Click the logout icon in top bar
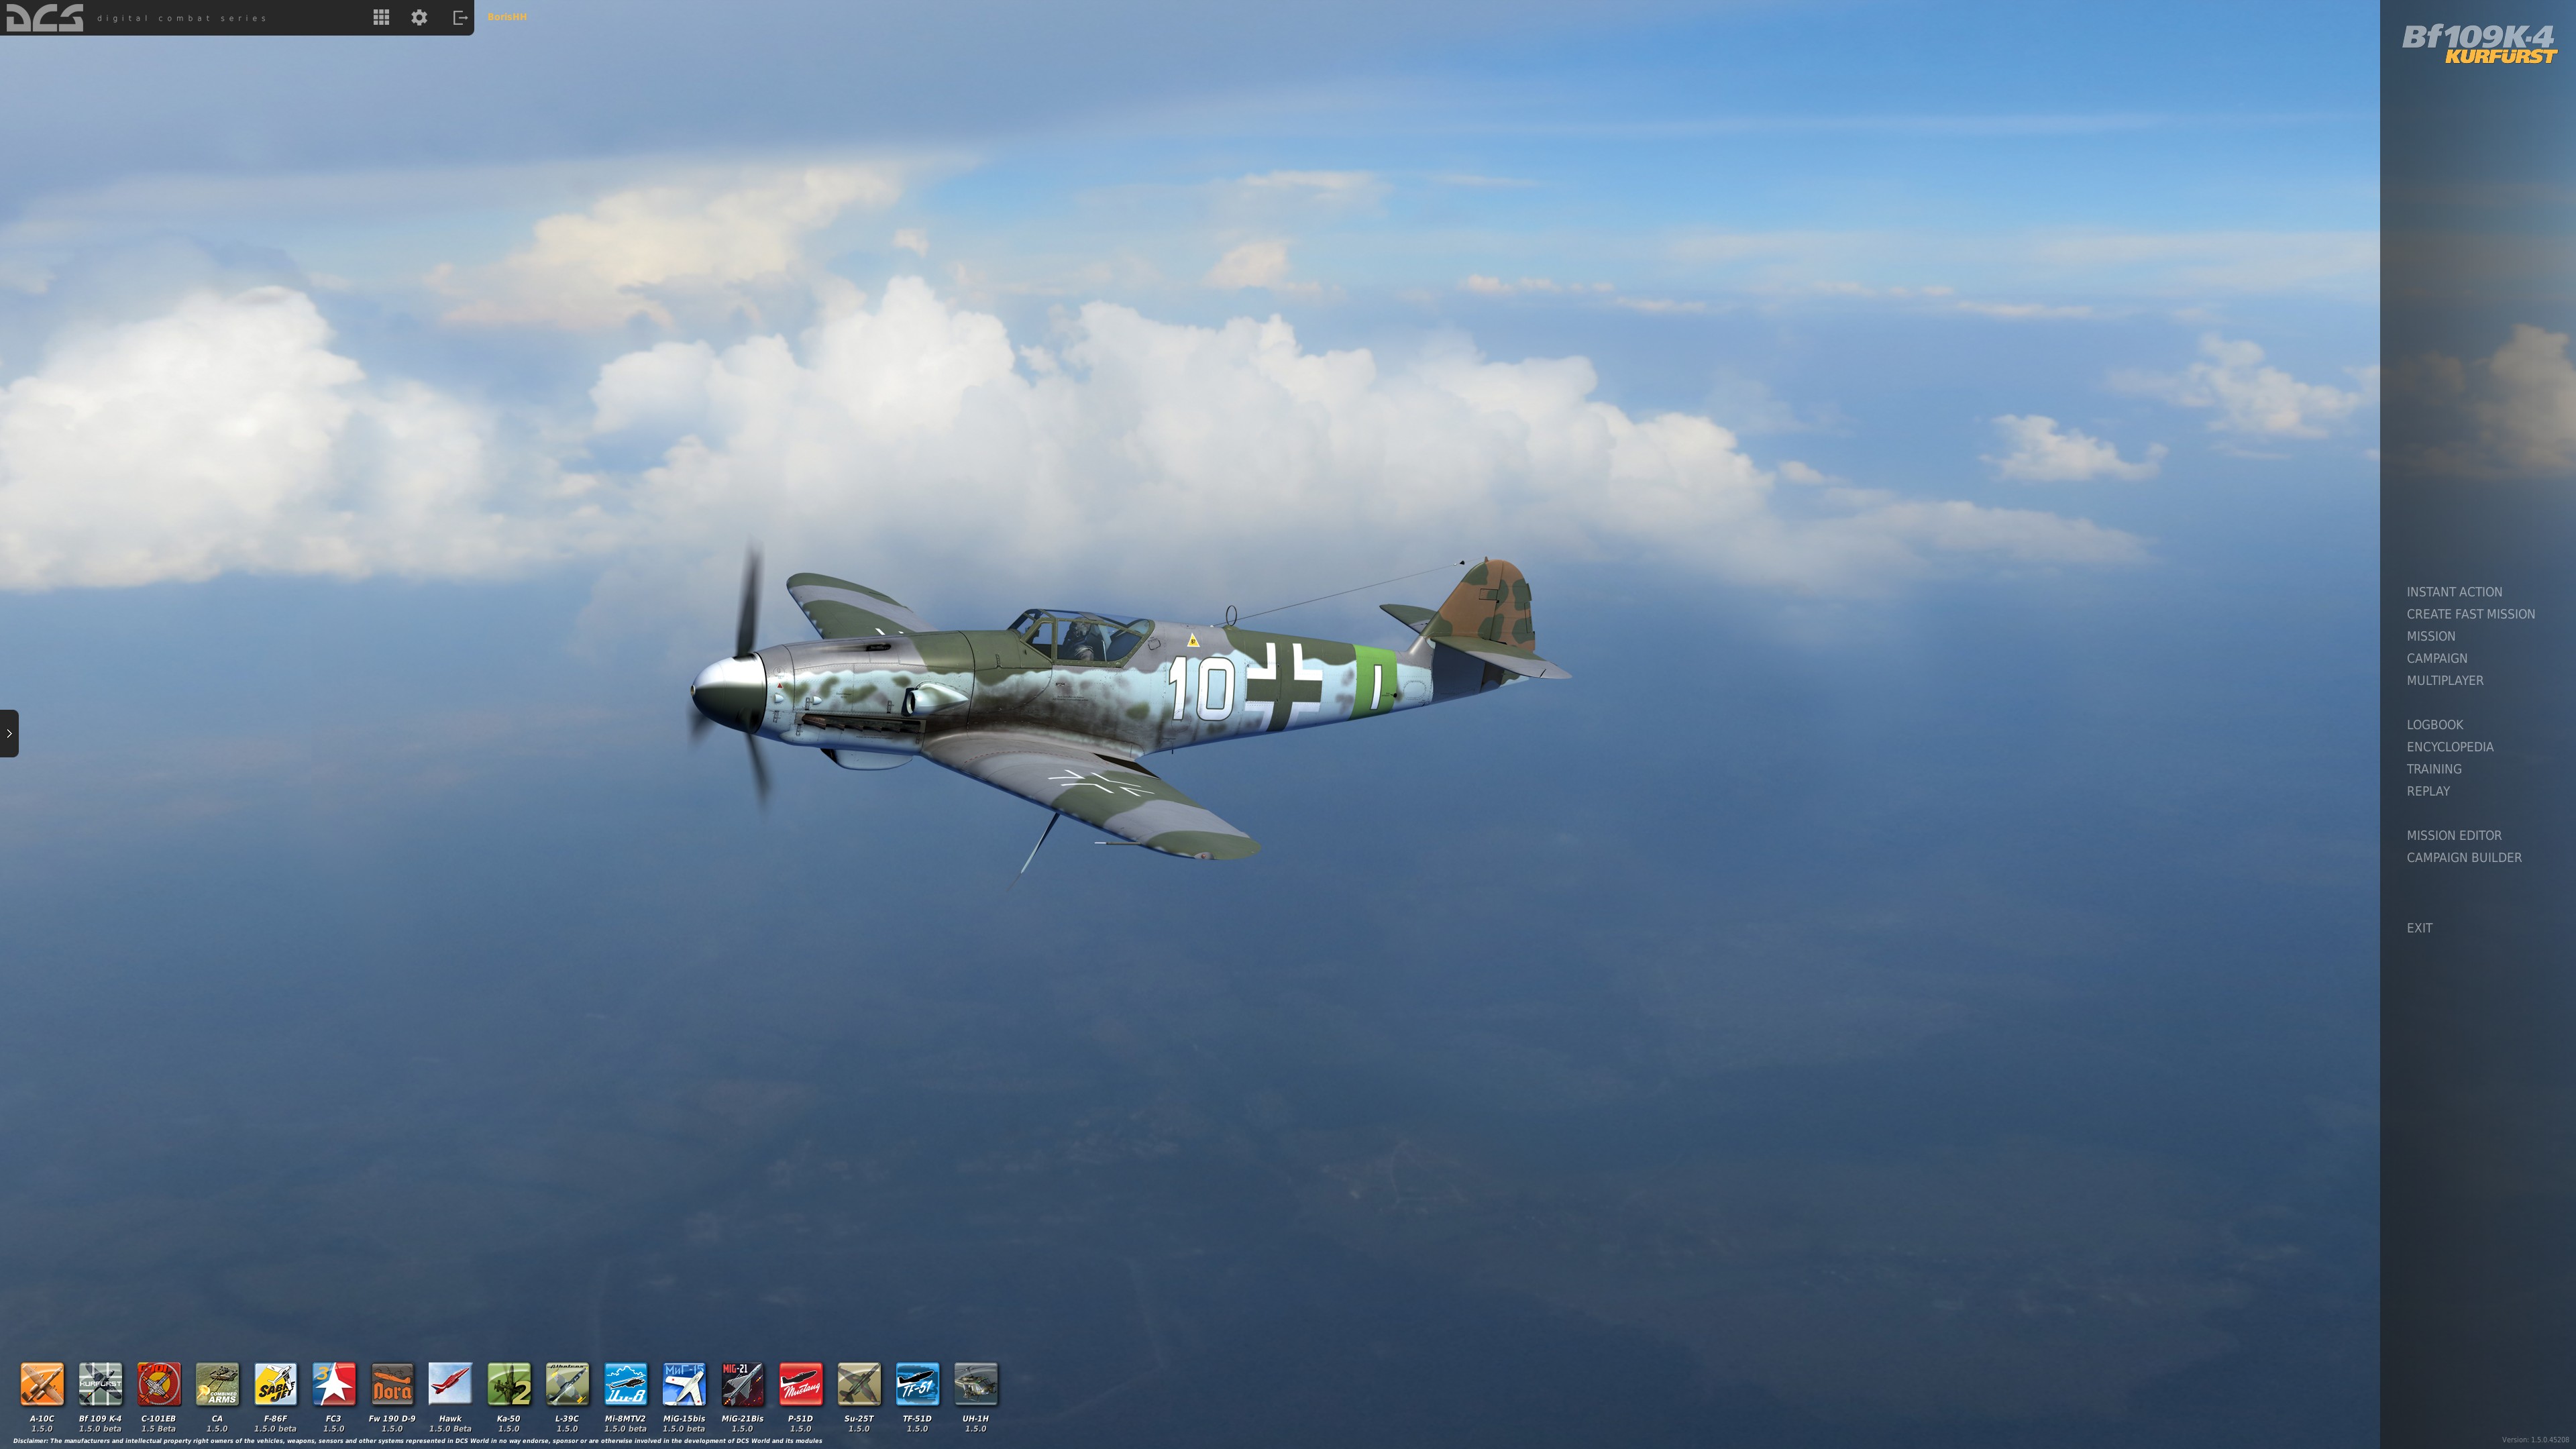This screenshot has width=2576, height=1449. (460, 17)
